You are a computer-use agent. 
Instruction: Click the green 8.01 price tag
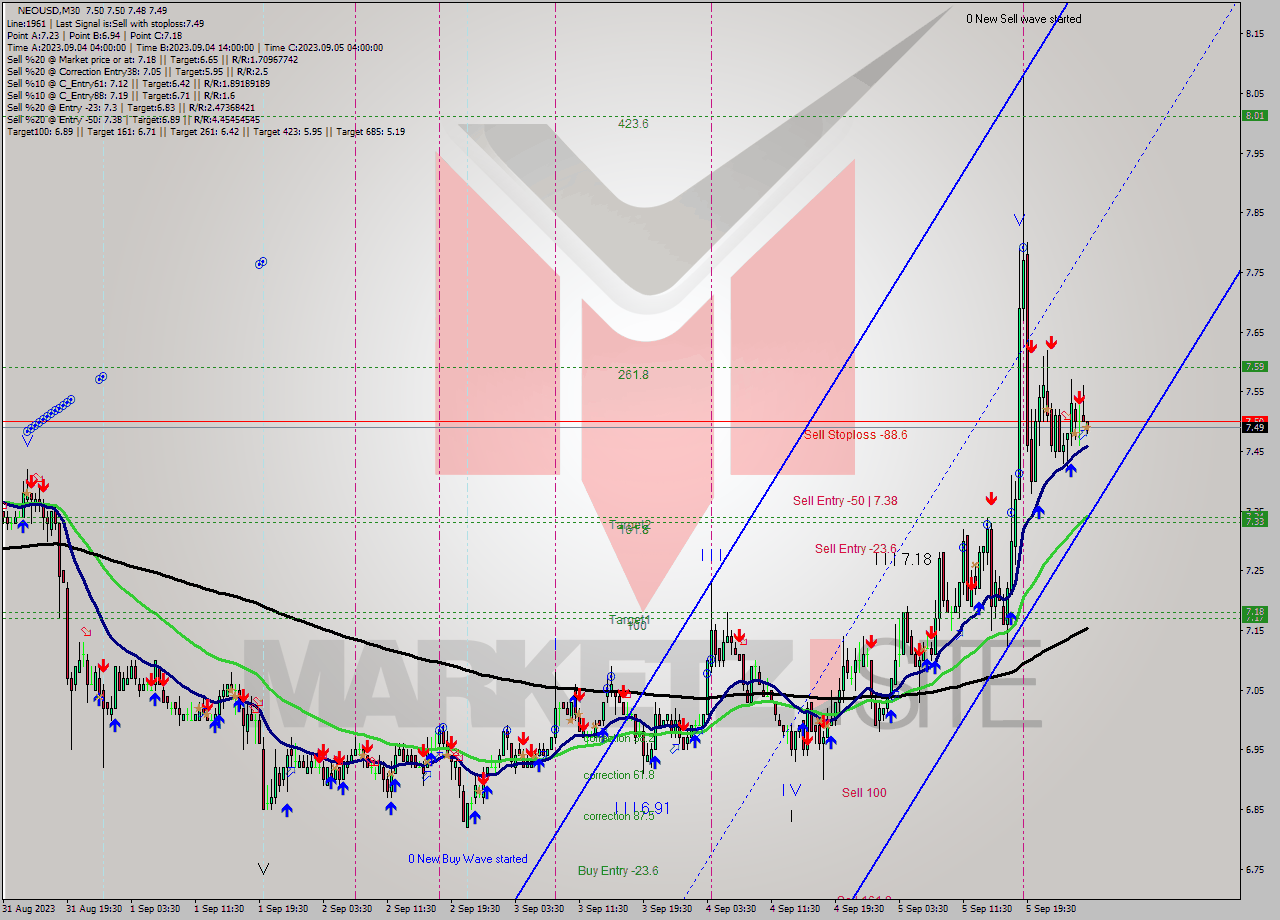1254,116
